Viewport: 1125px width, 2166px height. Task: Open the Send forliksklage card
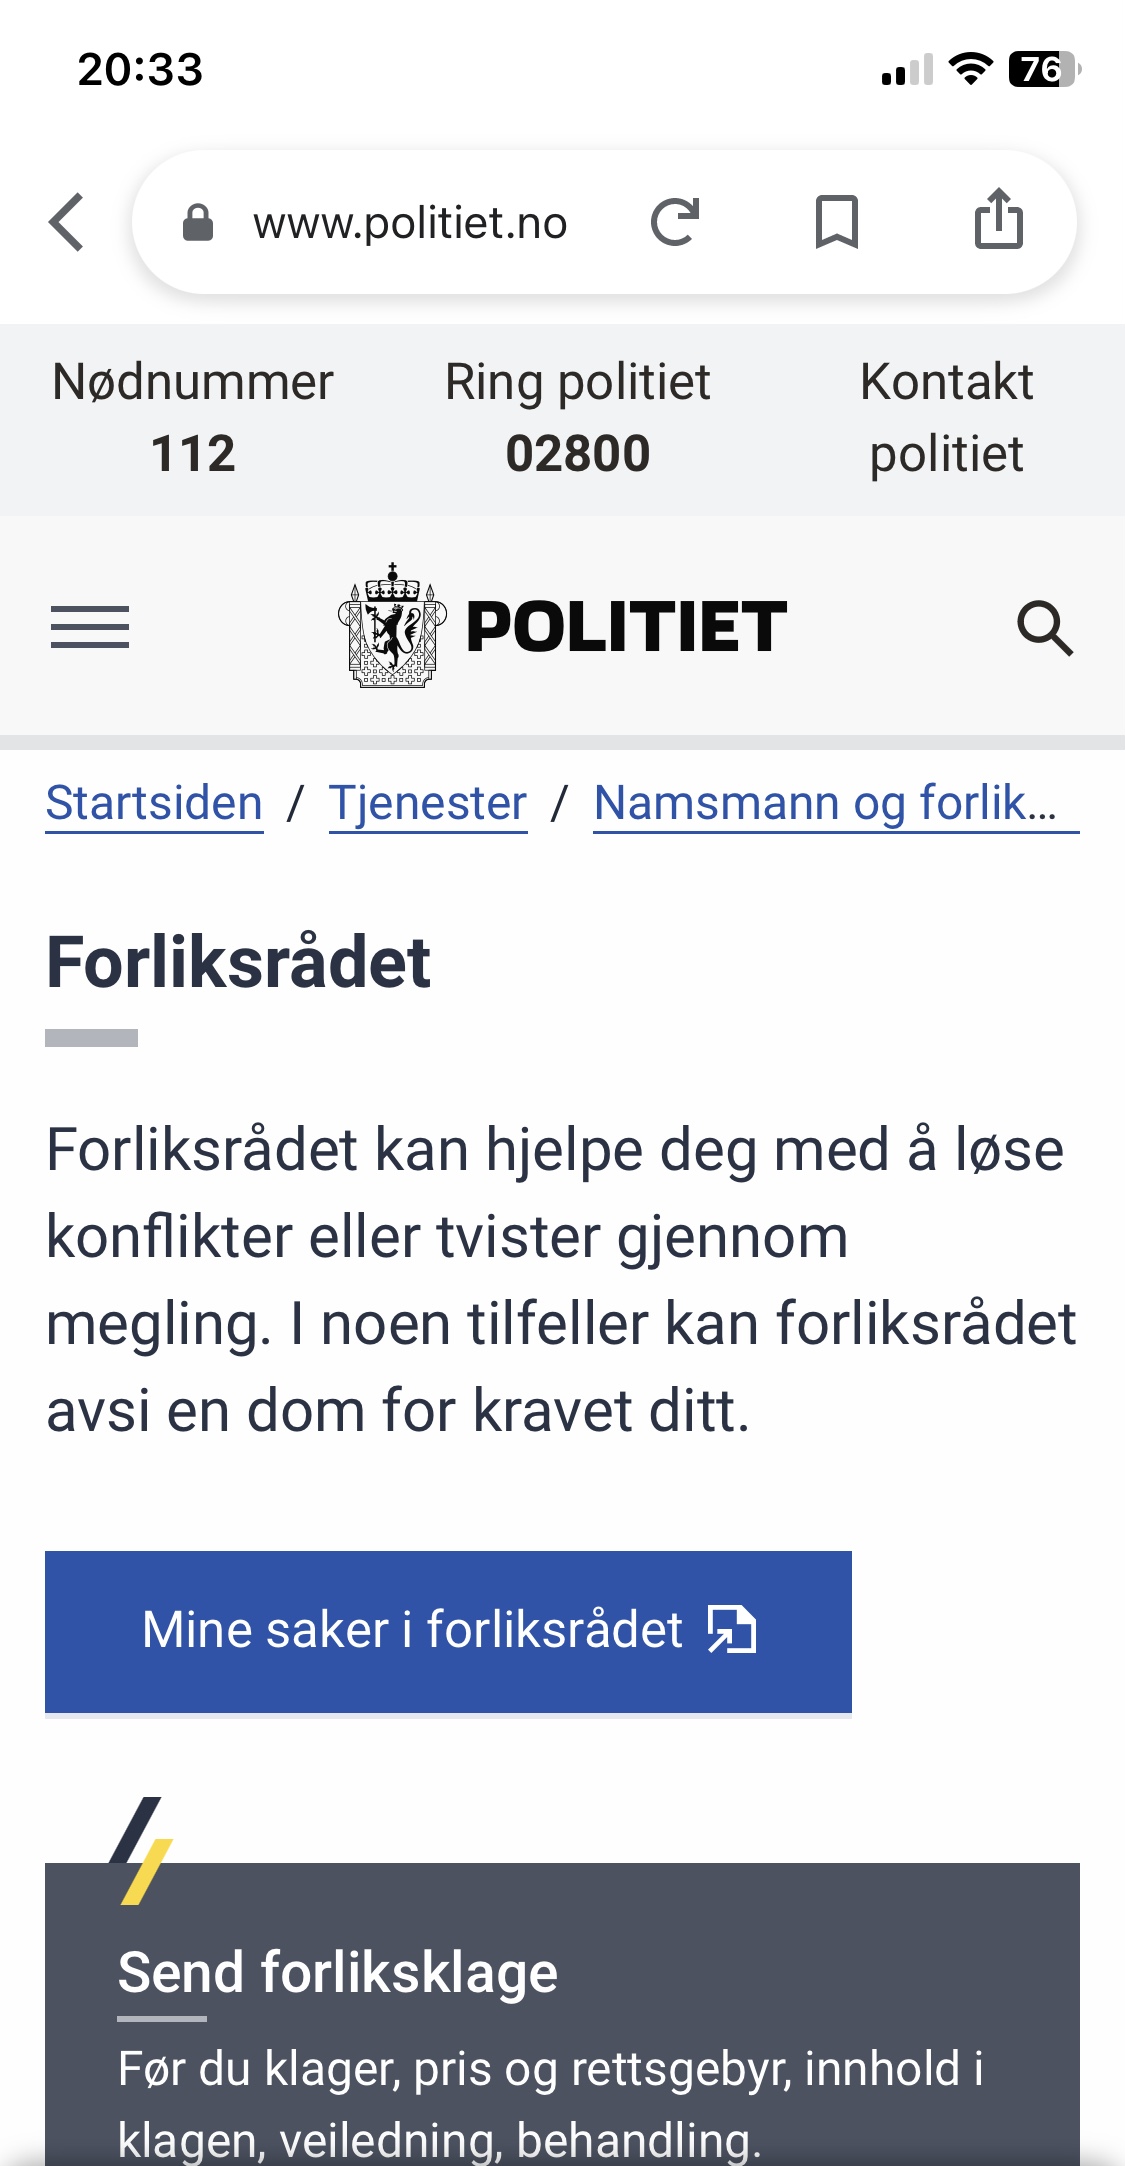(x=338, y=1973)
